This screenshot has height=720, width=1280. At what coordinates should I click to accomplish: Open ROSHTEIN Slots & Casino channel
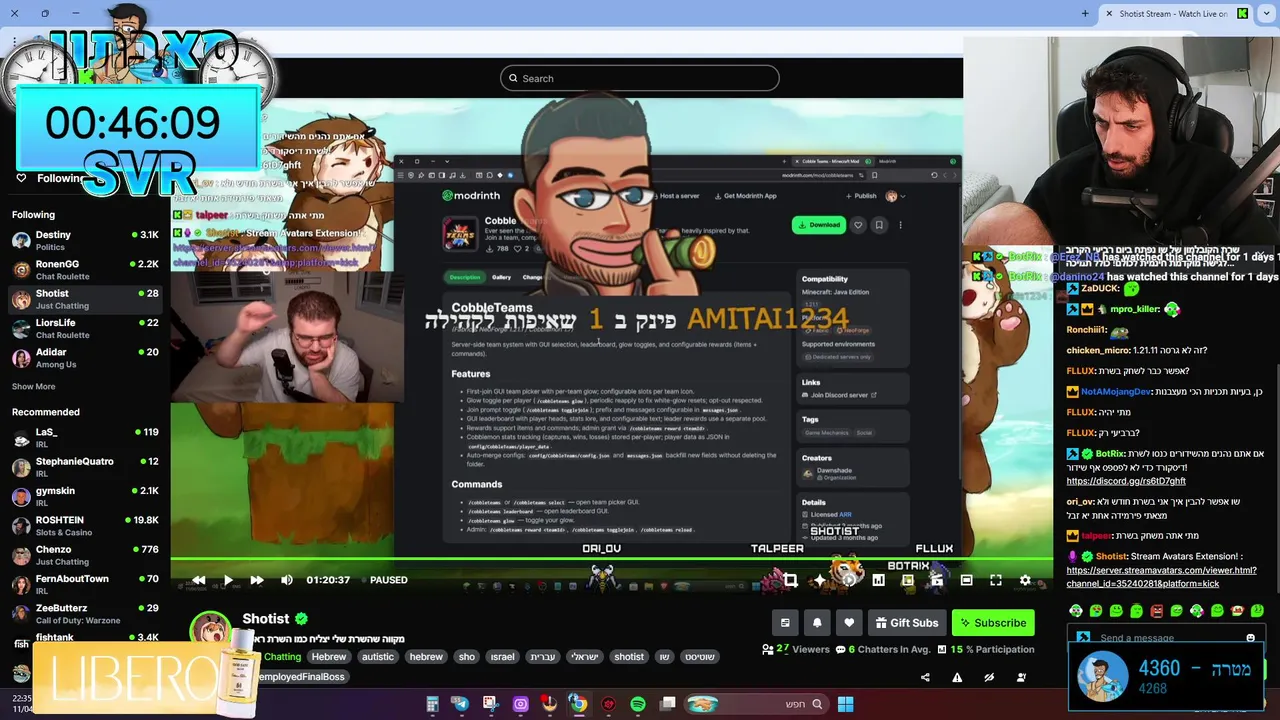pyautogui.click(x=85, y=526)
